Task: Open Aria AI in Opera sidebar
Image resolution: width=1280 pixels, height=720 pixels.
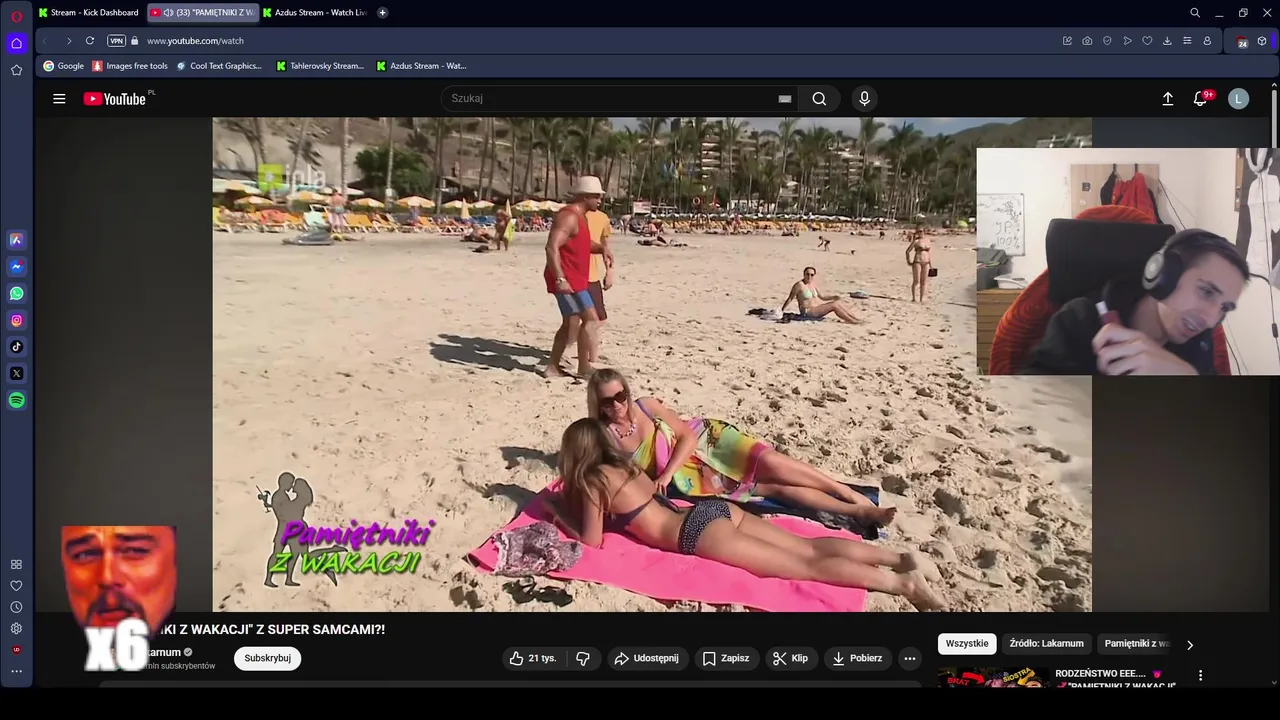Action: point(16,240)
